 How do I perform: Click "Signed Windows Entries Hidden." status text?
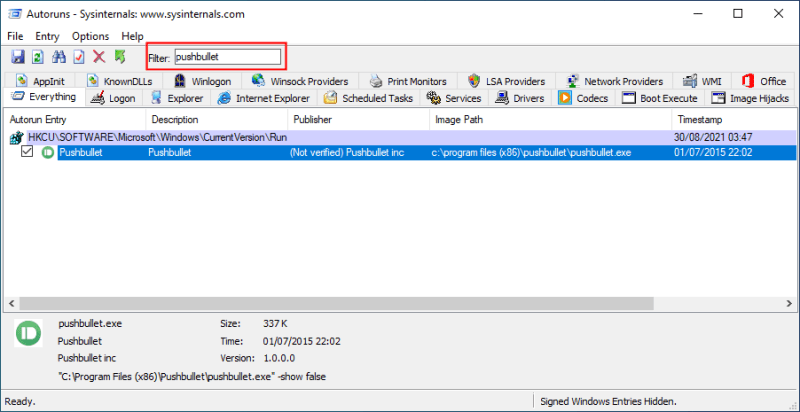[608, 401]
